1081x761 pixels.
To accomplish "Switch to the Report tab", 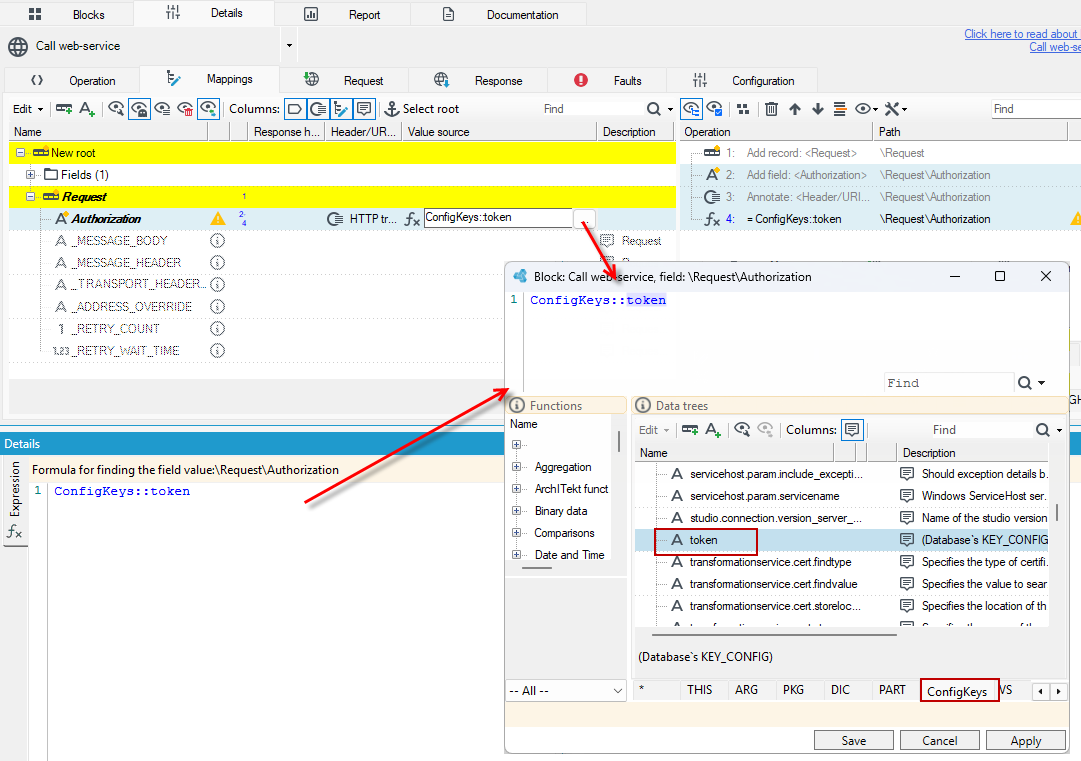I will (342, 14).
